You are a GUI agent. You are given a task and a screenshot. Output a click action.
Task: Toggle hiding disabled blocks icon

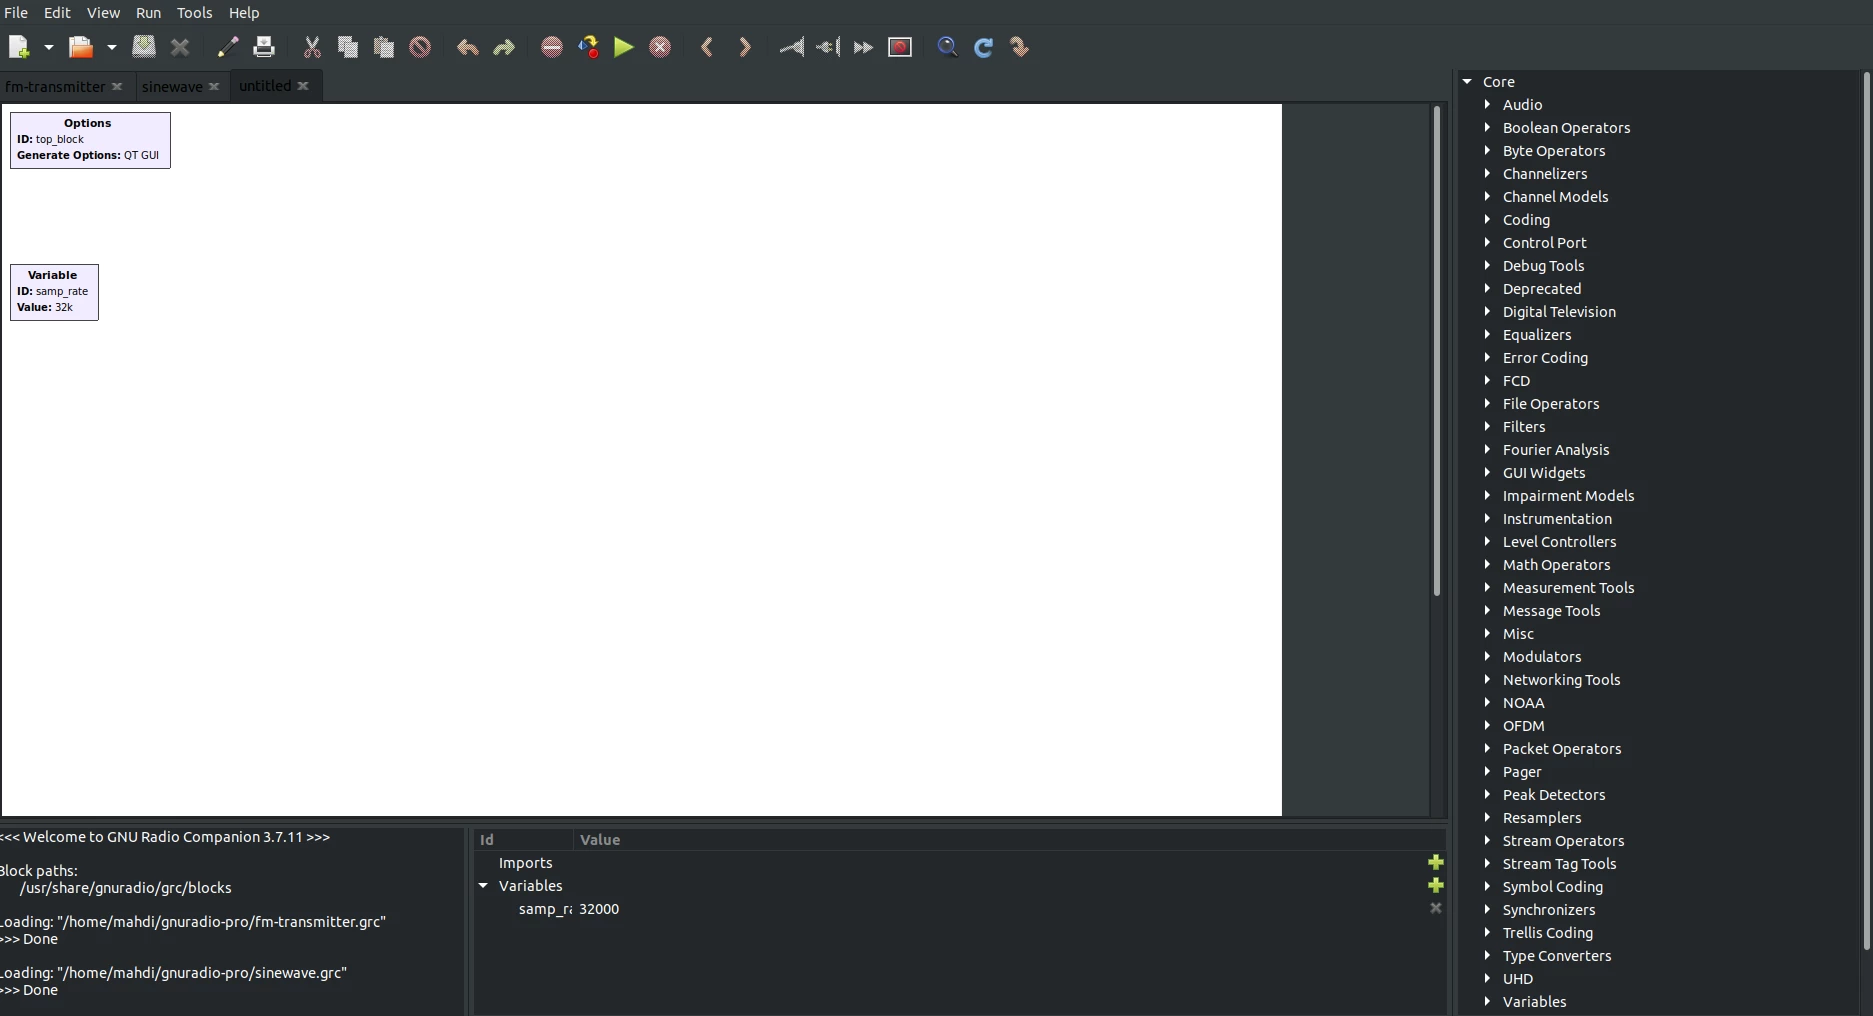tap(900, 47)
